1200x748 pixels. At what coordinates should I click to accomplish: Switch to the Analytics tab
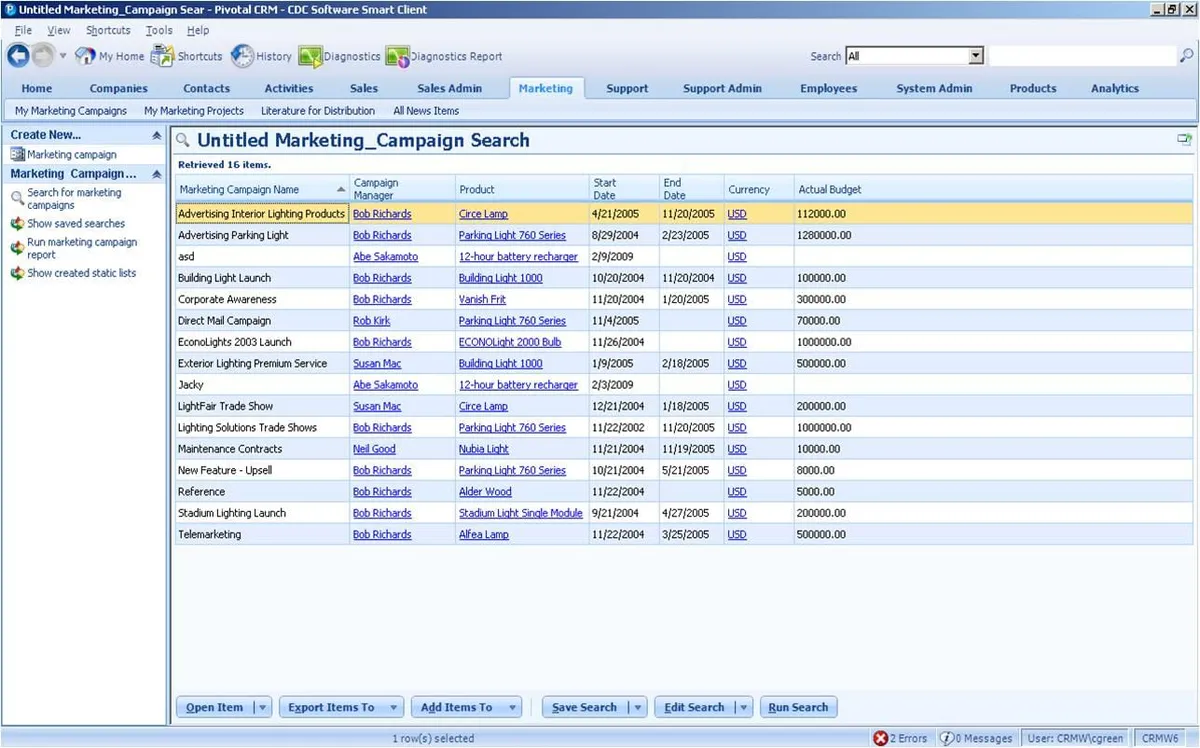click(x=1114, y=88)
